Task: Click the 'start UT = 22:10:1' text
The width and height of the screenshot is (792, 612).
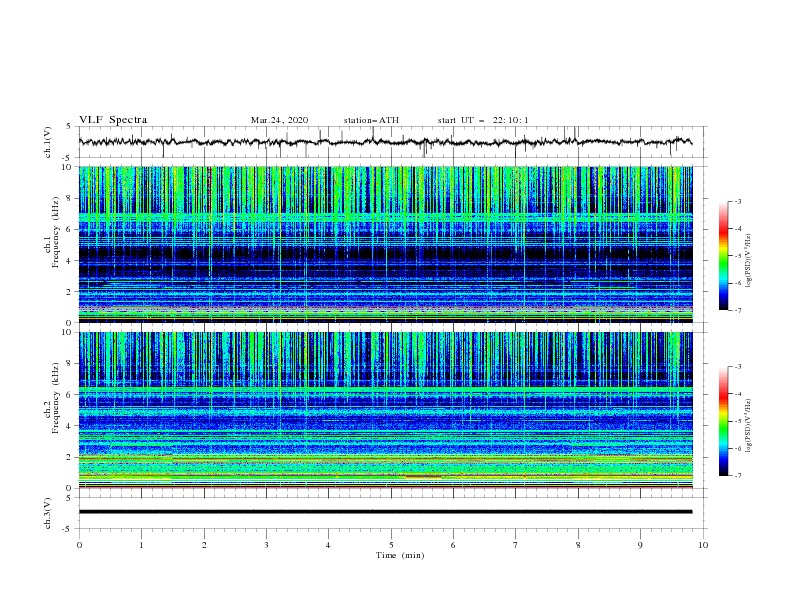Action: pyautogui.click(x=483, y=120)
